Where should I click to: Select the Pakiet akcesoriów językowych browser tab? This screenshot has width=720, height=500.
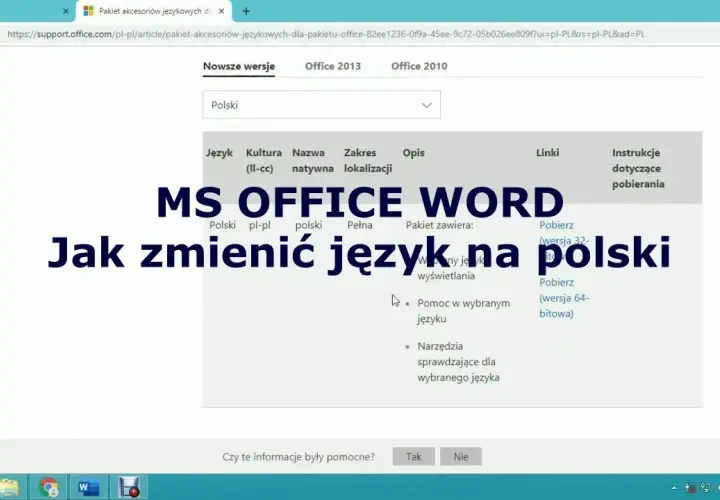155,11
